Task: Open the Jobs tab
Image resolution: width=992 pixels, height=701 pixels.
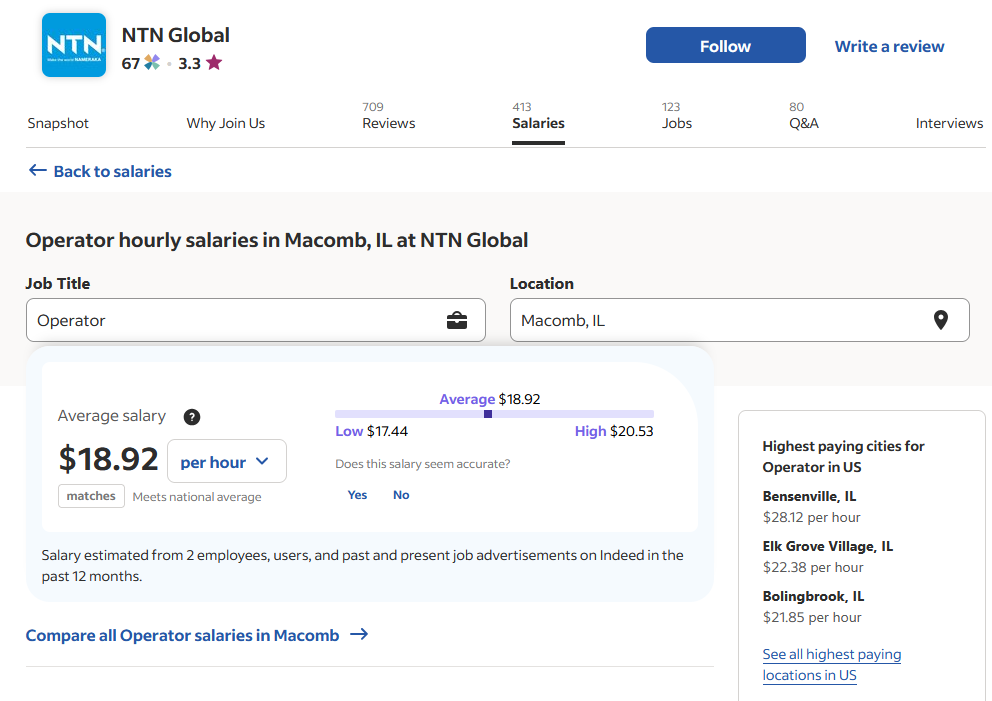Action: point(677,116)
